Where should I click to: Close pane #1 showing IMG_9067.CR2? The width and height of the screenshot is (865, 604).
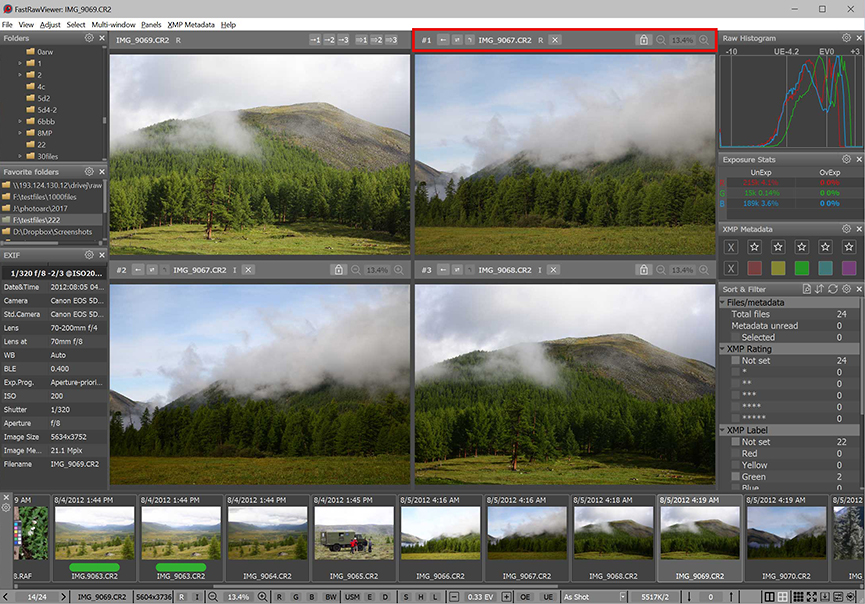555,40
